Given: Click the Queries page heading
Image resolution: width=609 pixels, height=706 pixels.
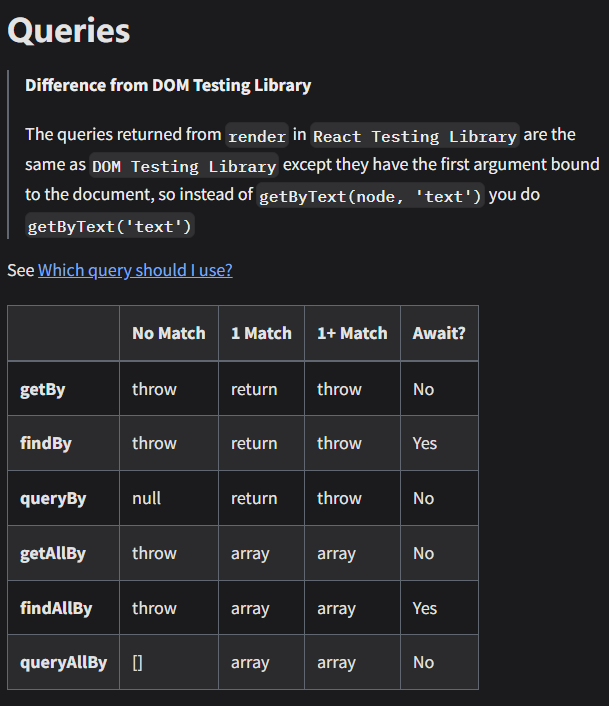Looking at the screenshot, I should (69, 30).
